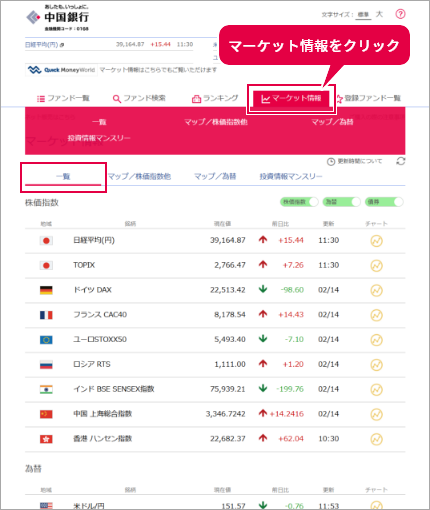The height and width of the screenshot is (510, 430).
Task: Toggle the 為替 switch
Action: point(341,202)
